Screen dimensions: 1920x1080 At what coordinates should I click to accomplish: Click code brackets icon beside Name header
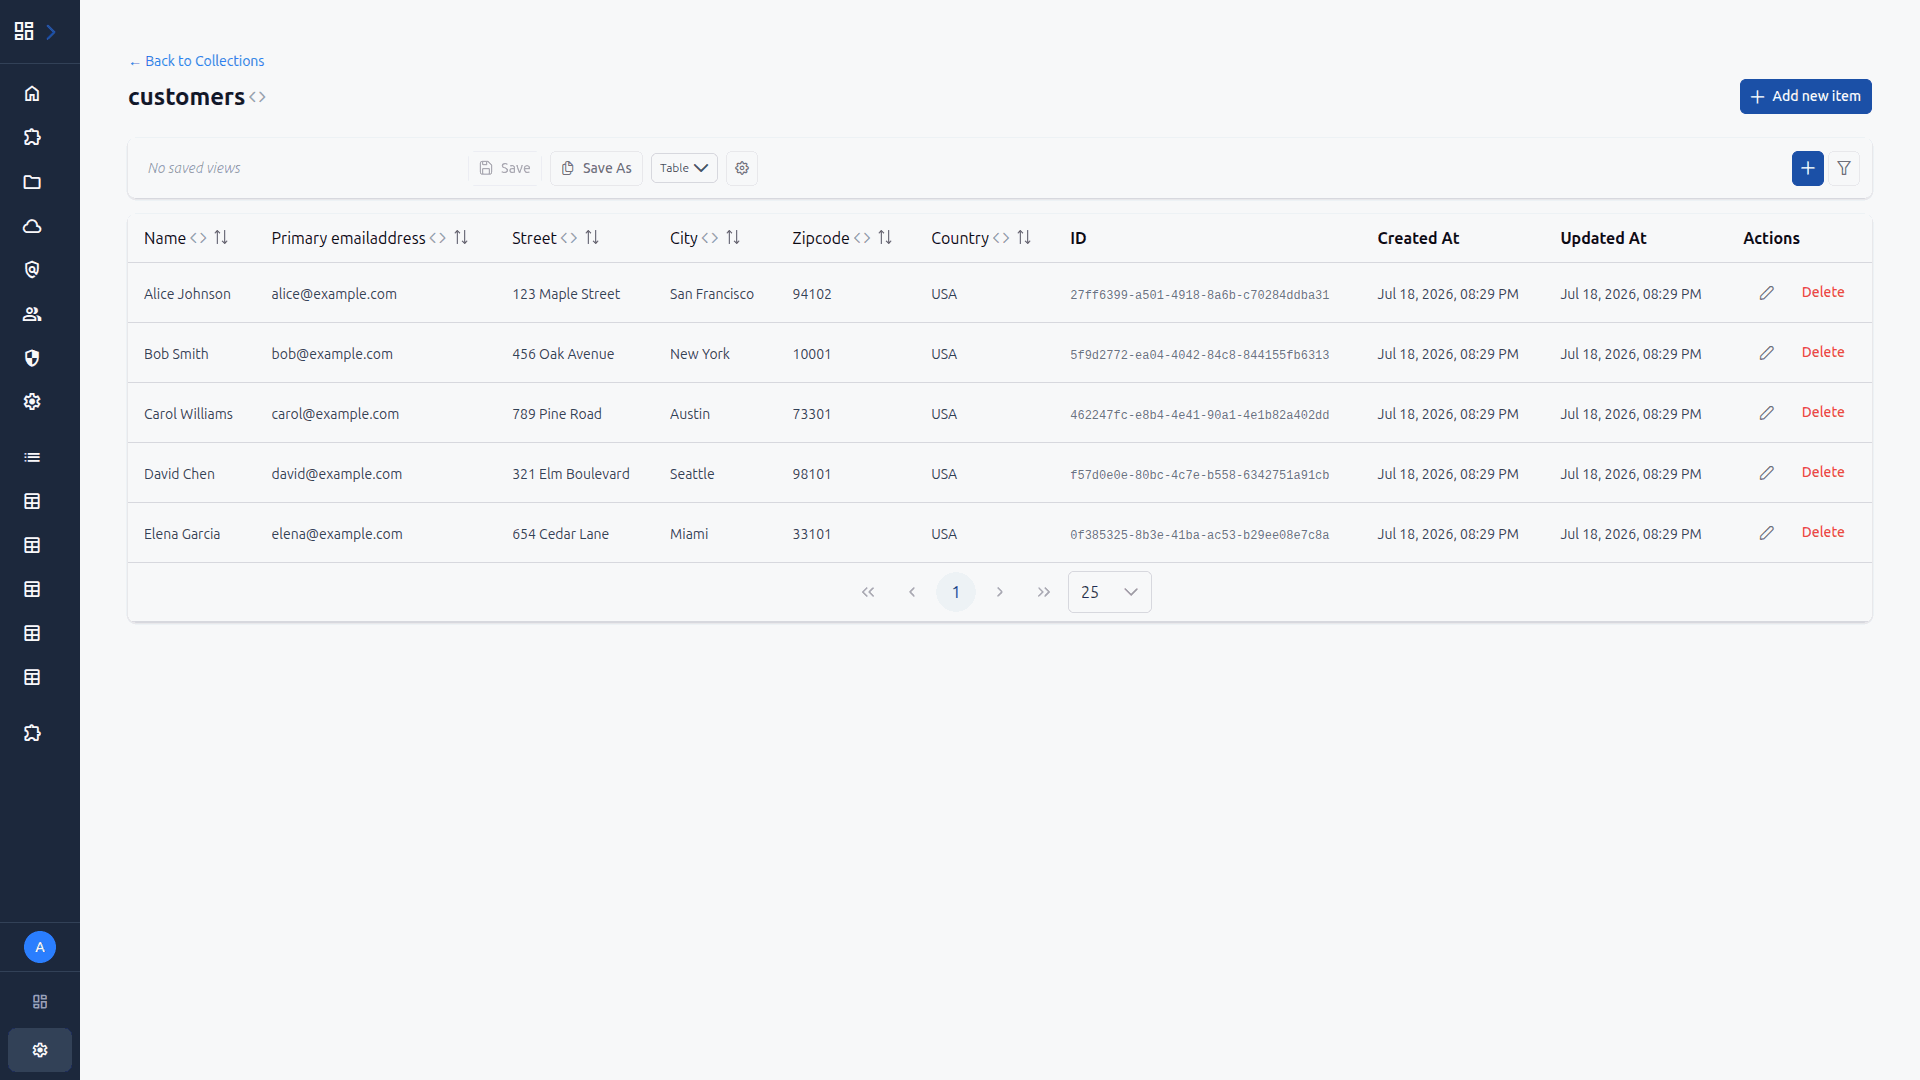click(x=198, y=238)
